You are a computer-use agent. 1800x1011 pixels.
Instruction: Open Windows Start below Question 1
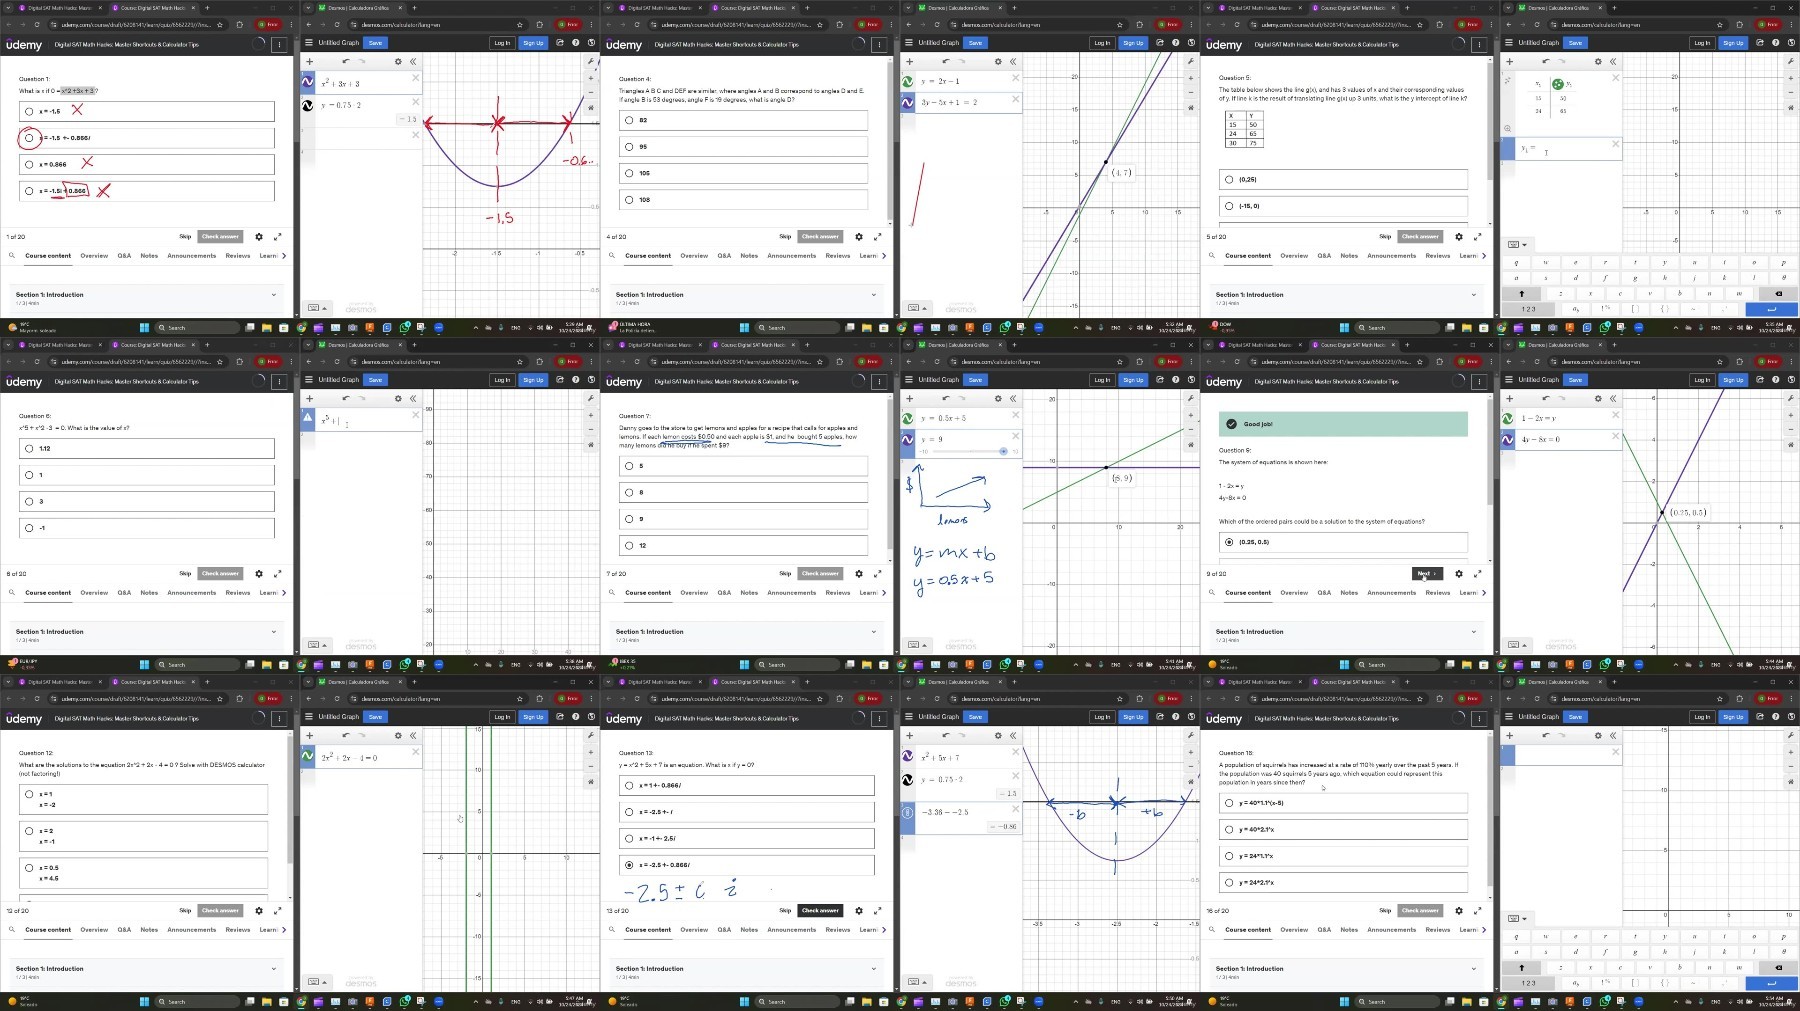point(144,328)
